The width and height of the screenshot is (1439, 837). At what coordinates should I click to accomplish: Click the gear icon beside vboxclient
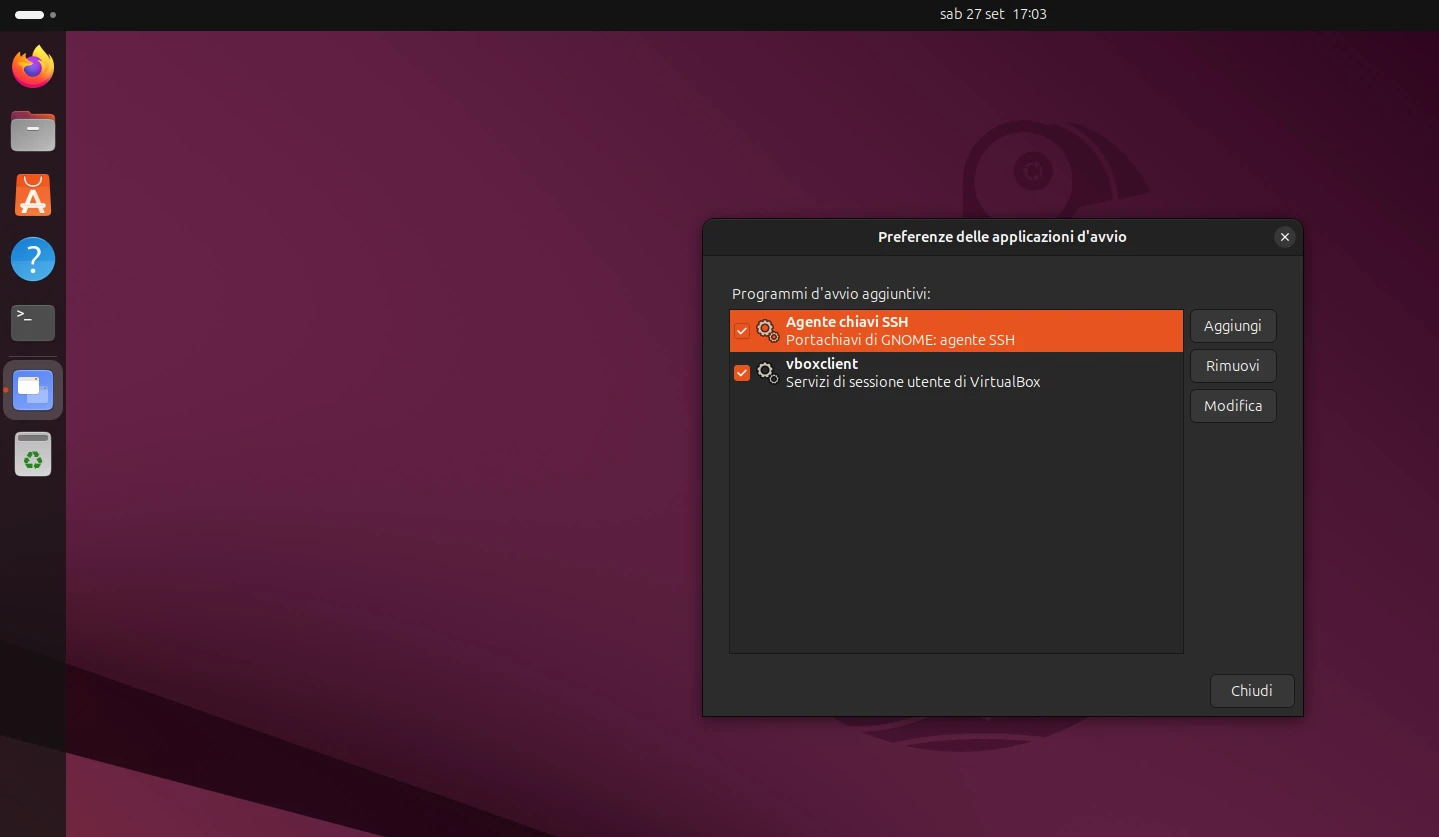point(767,372)
